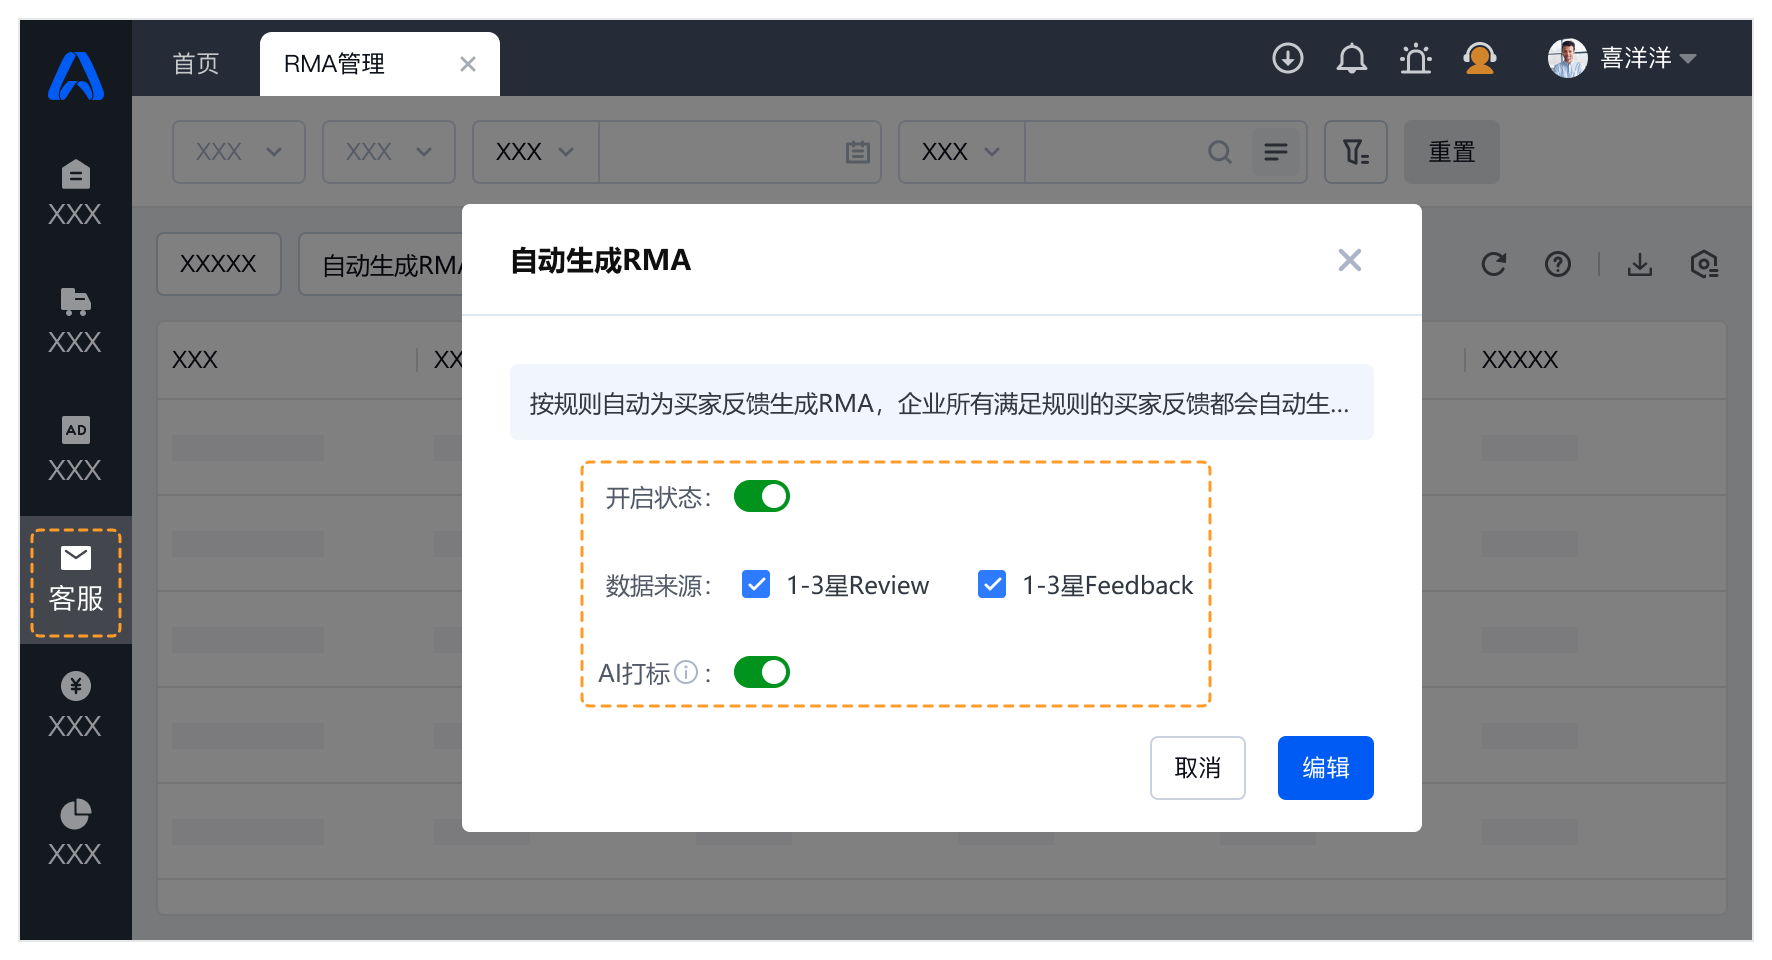Toggle the AI打标 switch
Viewport: 1772px width, 960px height.
[x=761, y=672]
